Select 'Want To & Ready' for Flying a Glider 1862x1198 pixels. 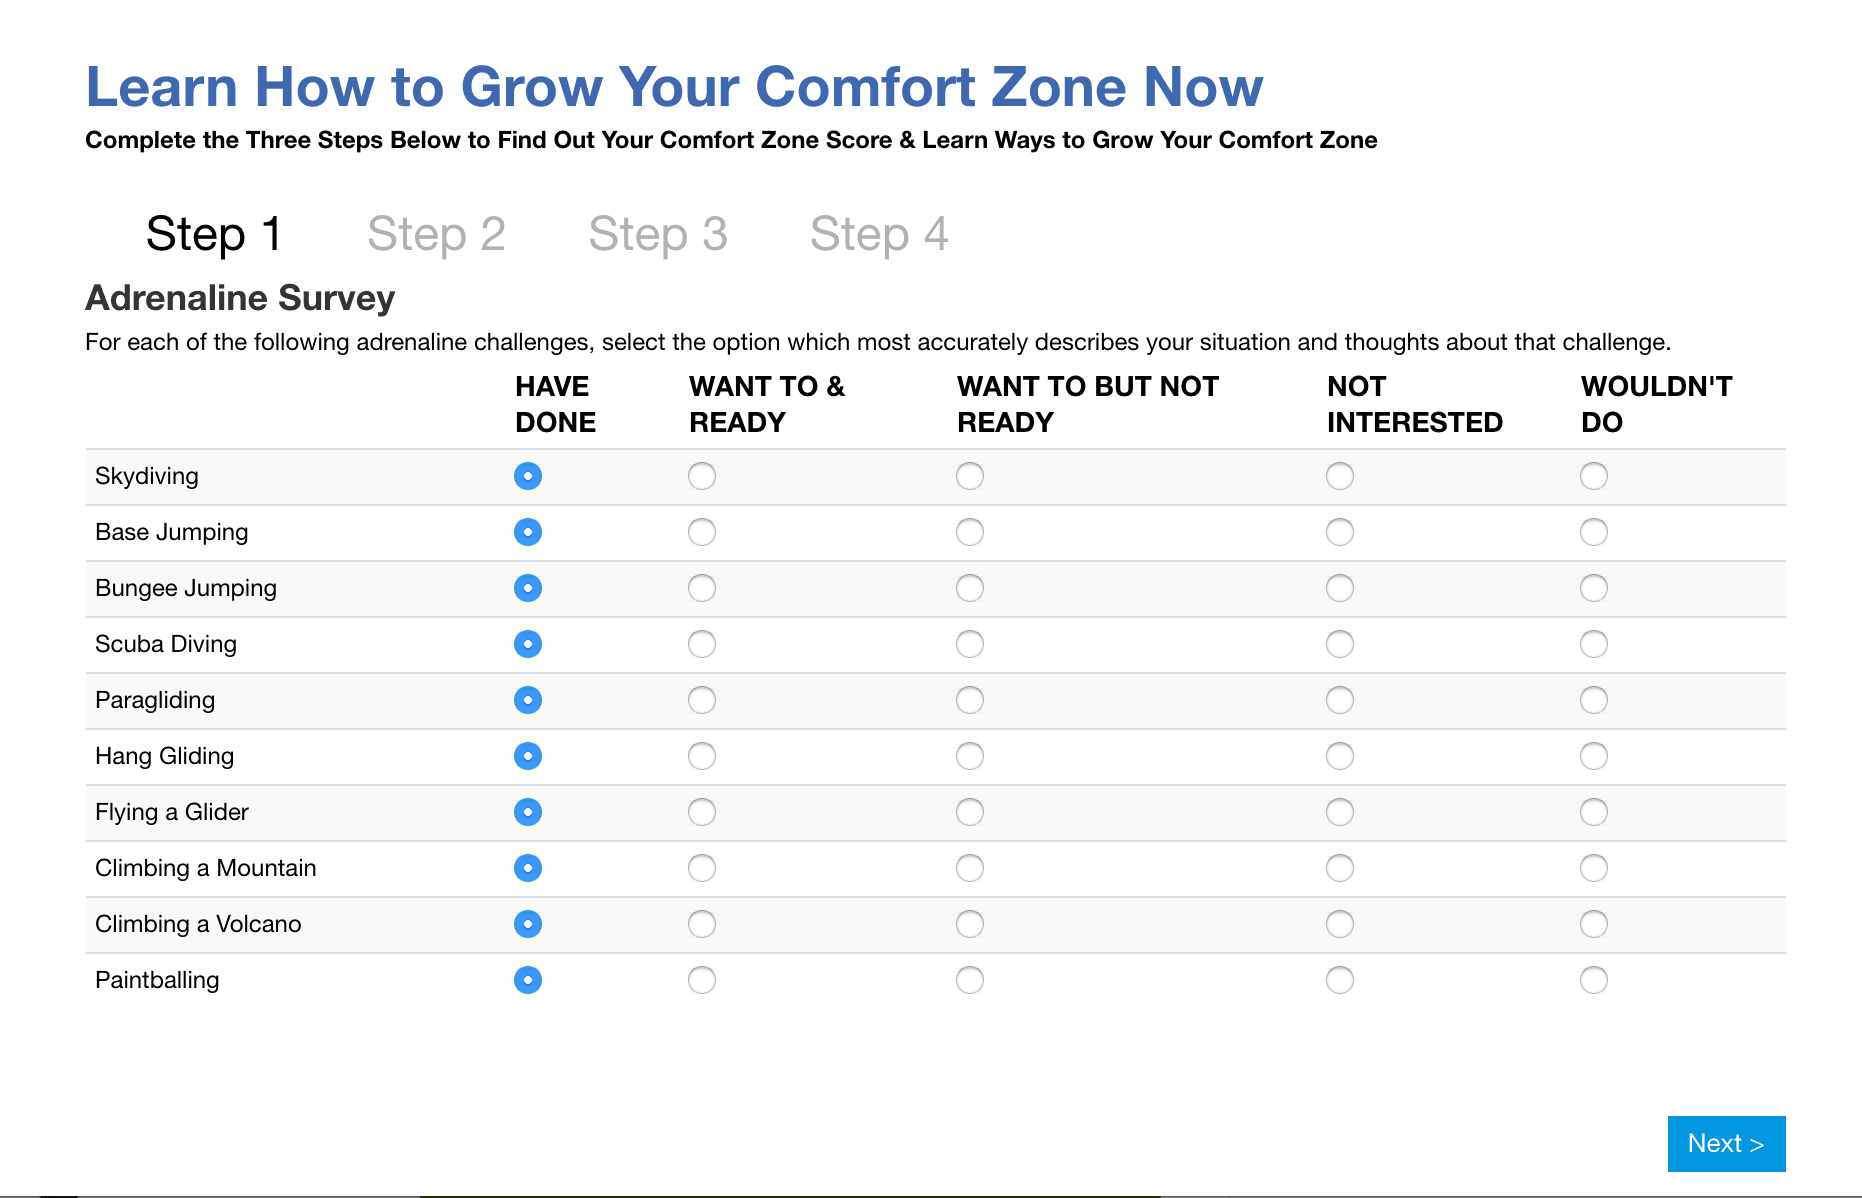[701, 812]
